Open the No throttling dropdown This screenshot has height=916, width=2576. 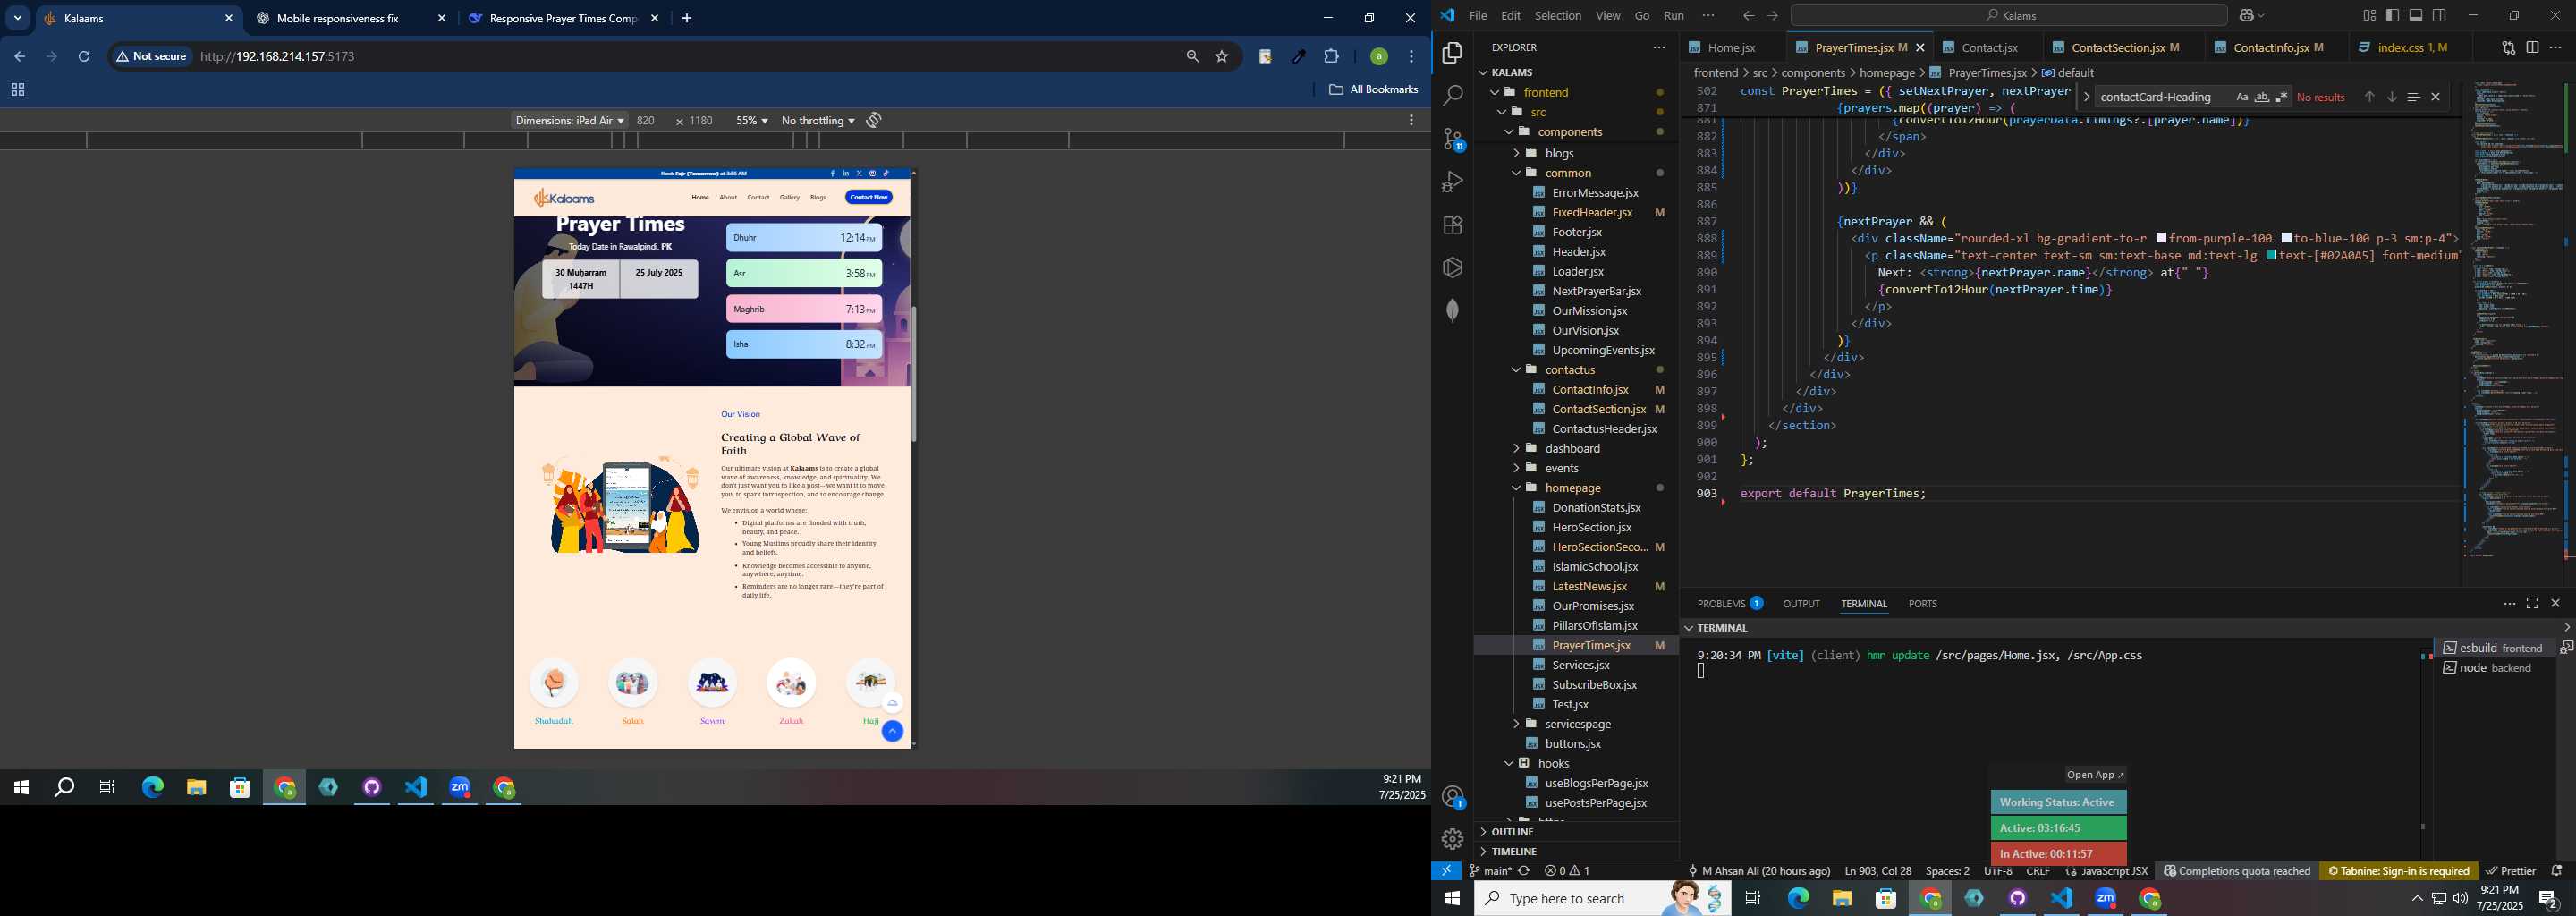[x=818, y=120]
